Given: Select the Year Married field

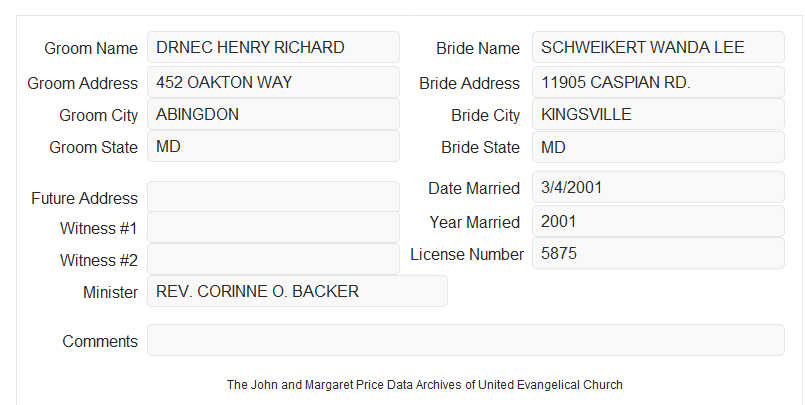Looking at the screenshot, I should pyautogui.click(x=658, y=221).
